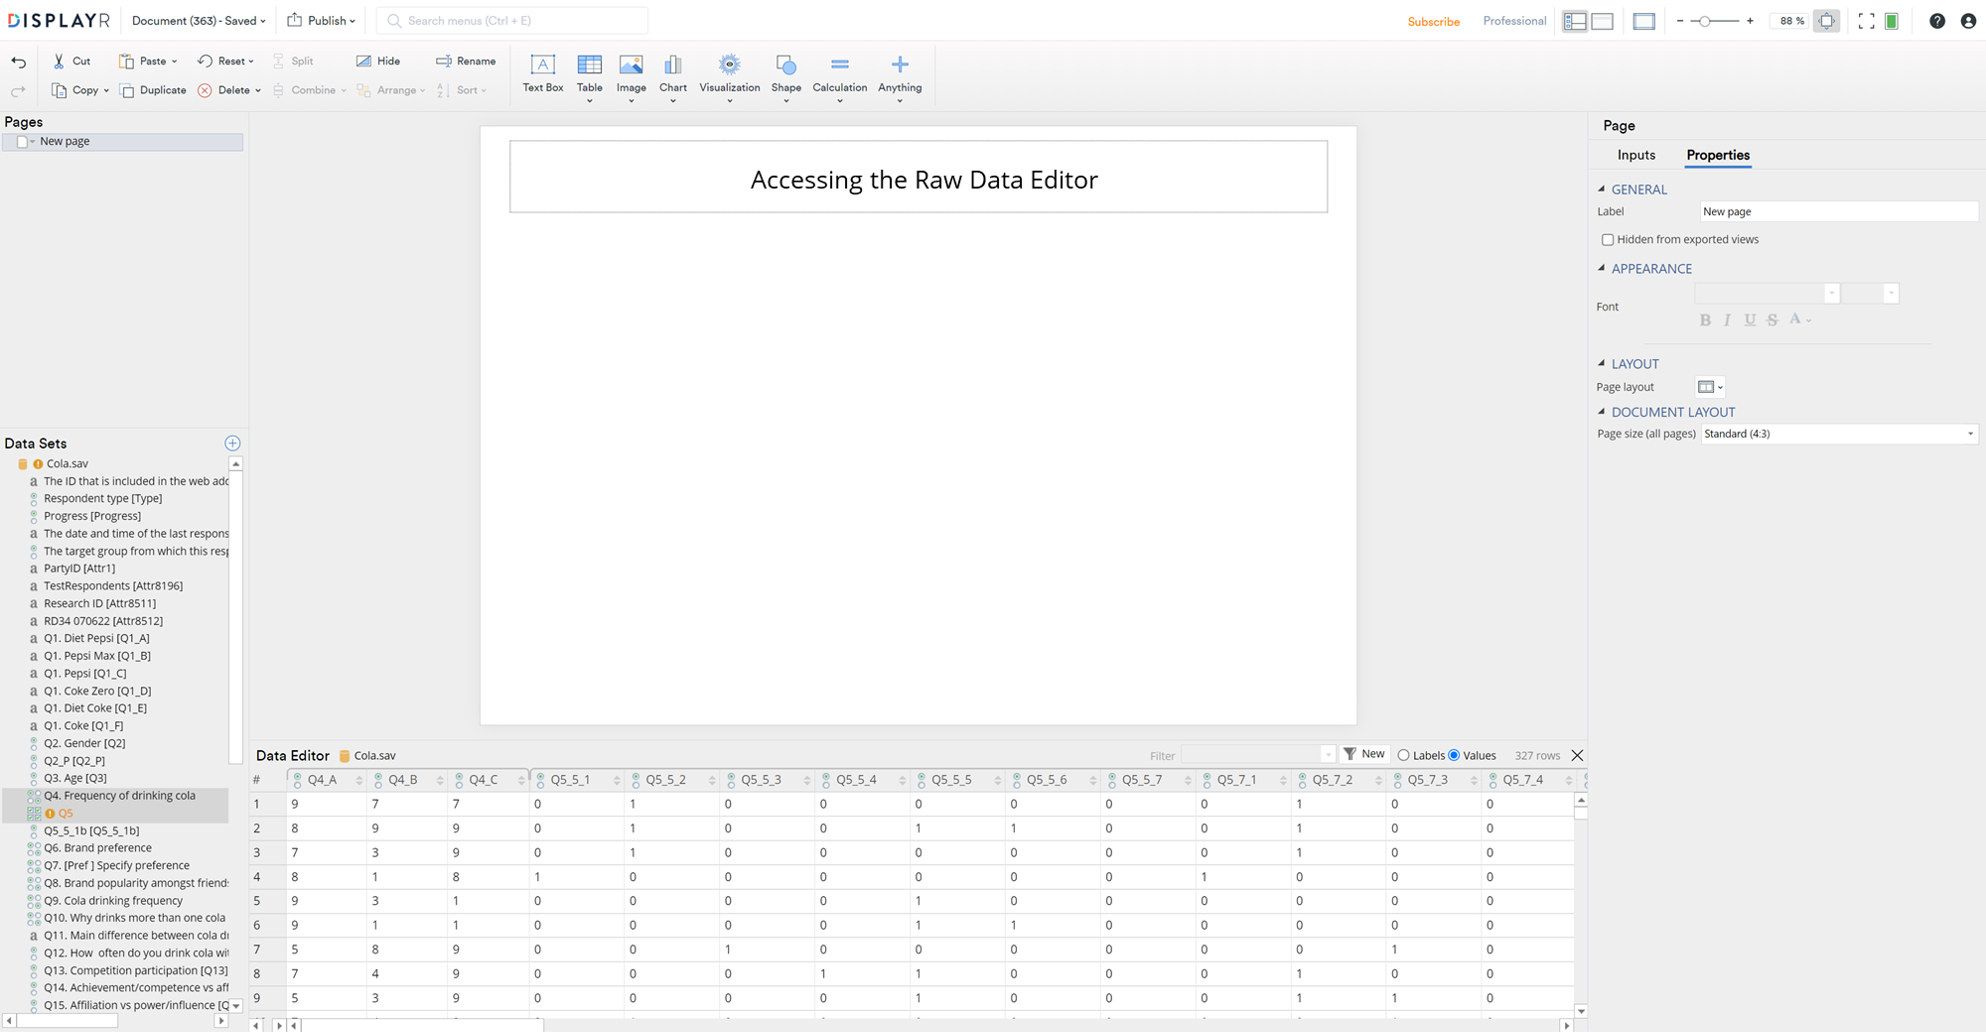Open the Help question mark icon
1986x1032 pixels.
[1937, 21]
